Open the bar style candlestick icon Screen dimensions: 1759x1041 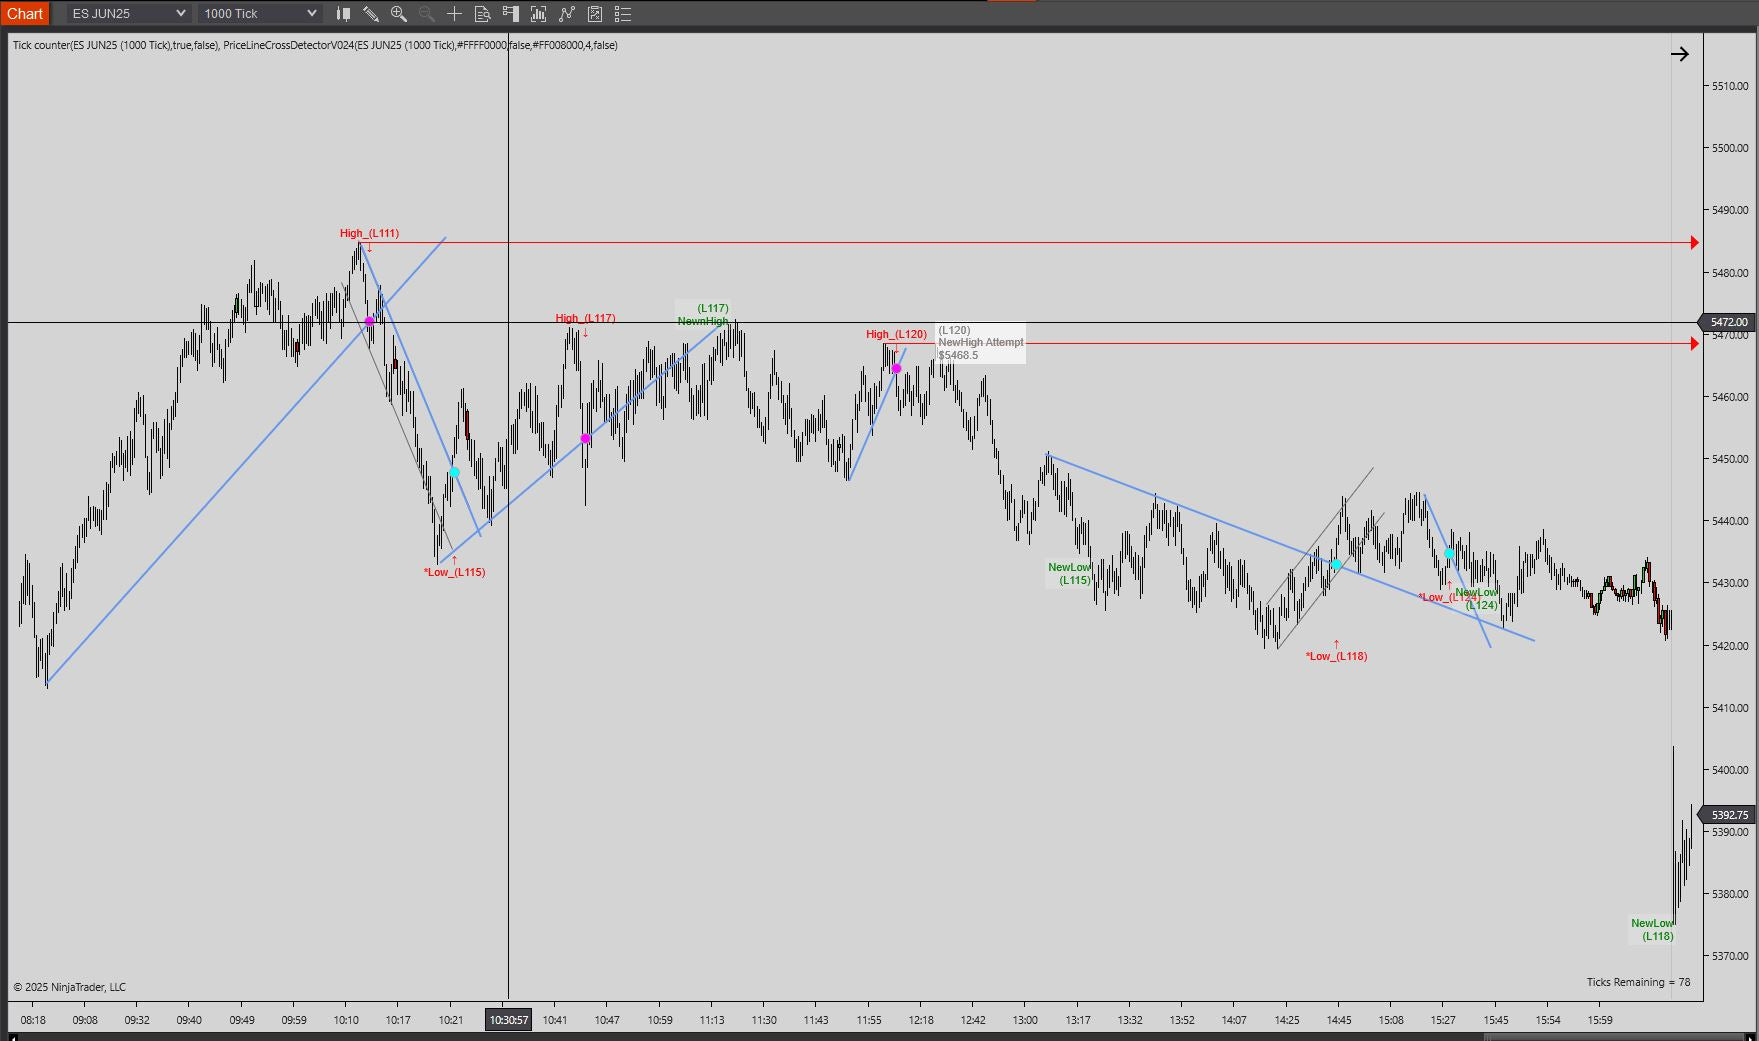(x=343, y=14)
